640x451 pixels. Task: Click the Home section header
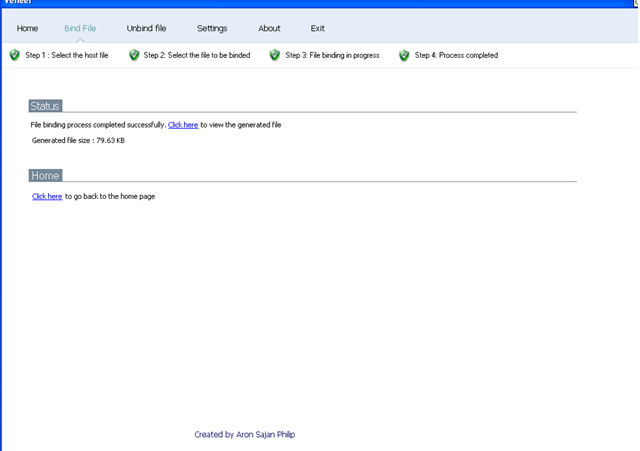coord(46,175)
